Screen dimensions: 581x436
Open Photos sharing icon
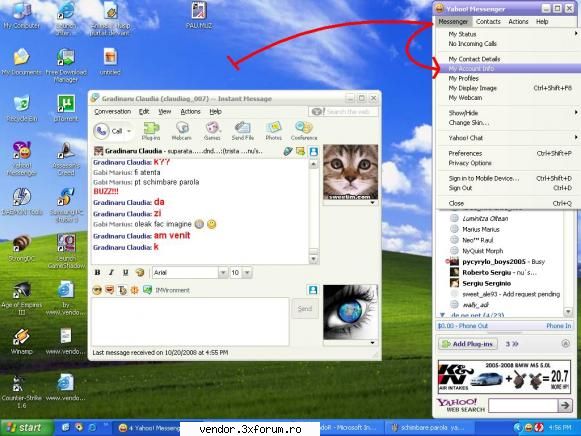[273, 131]
